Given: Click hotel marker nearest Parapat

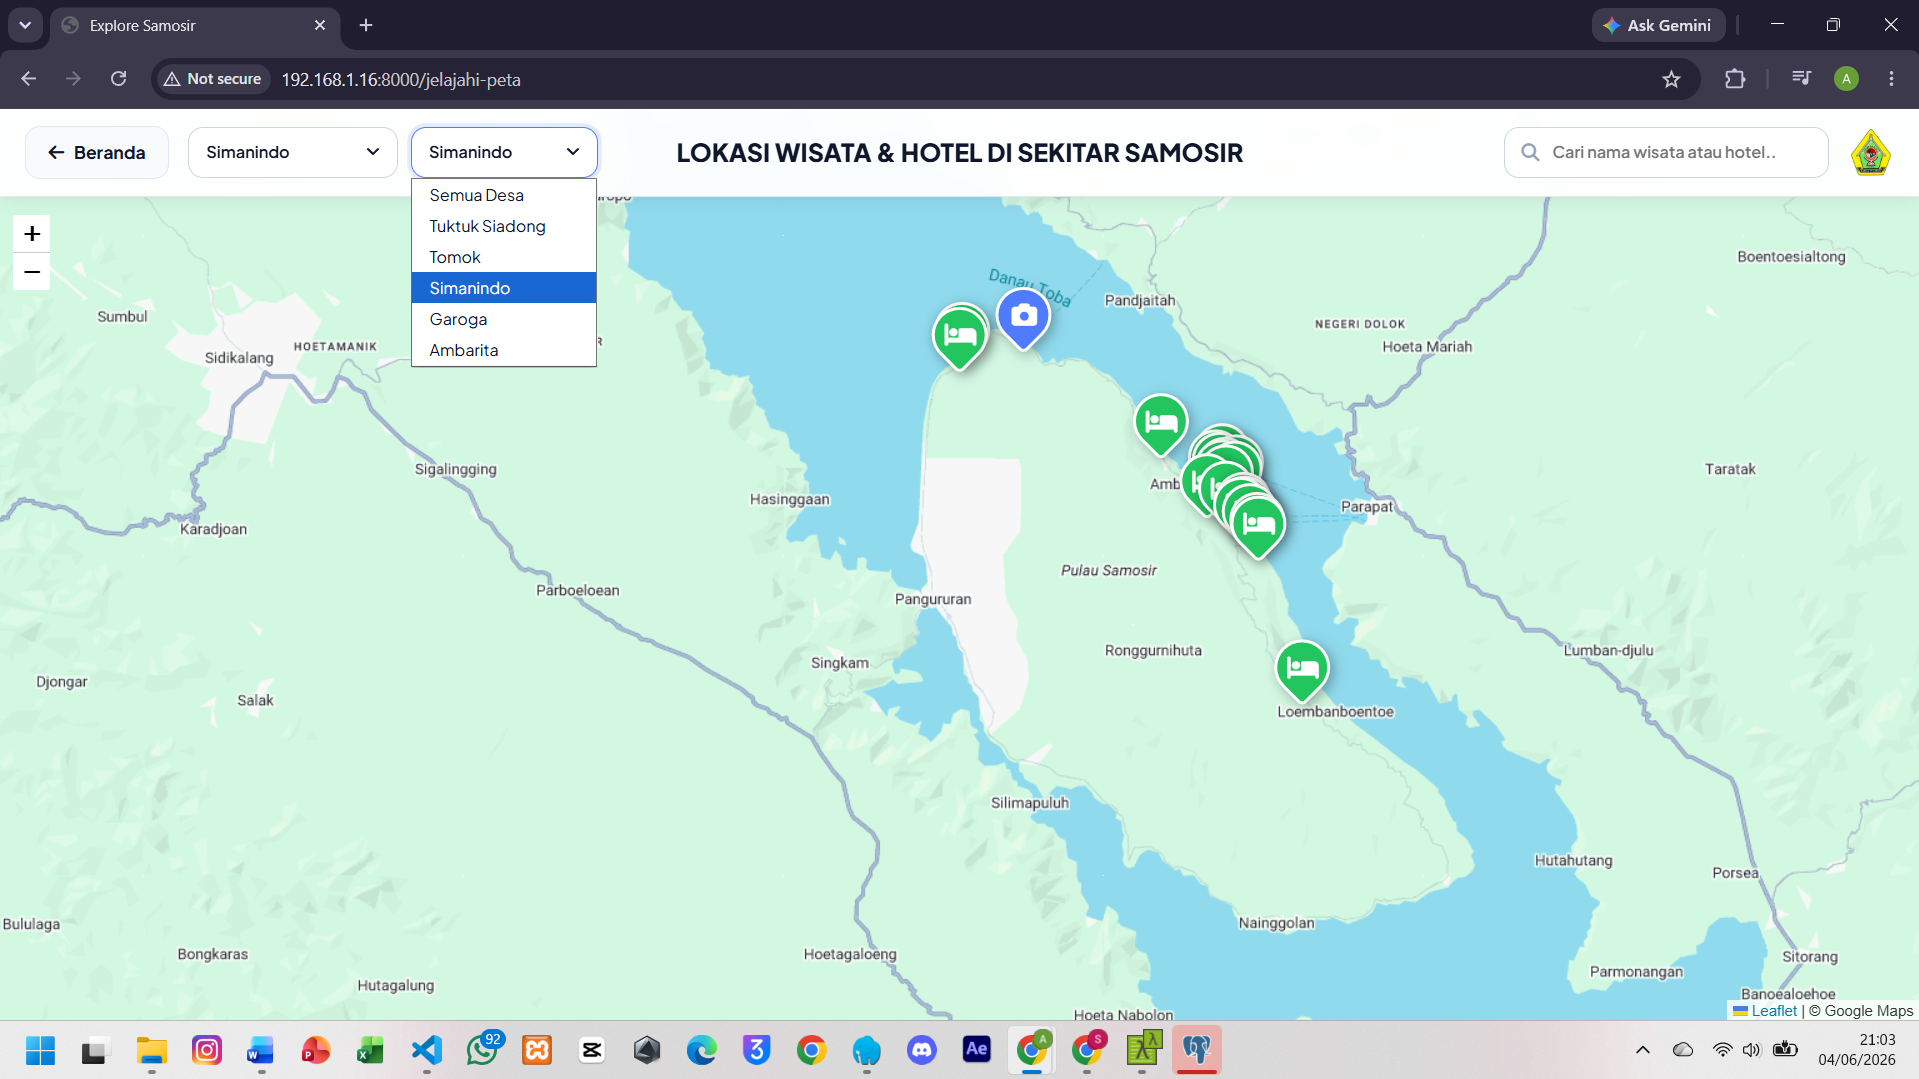Looking at the screenshot, I should [1258, 527].
